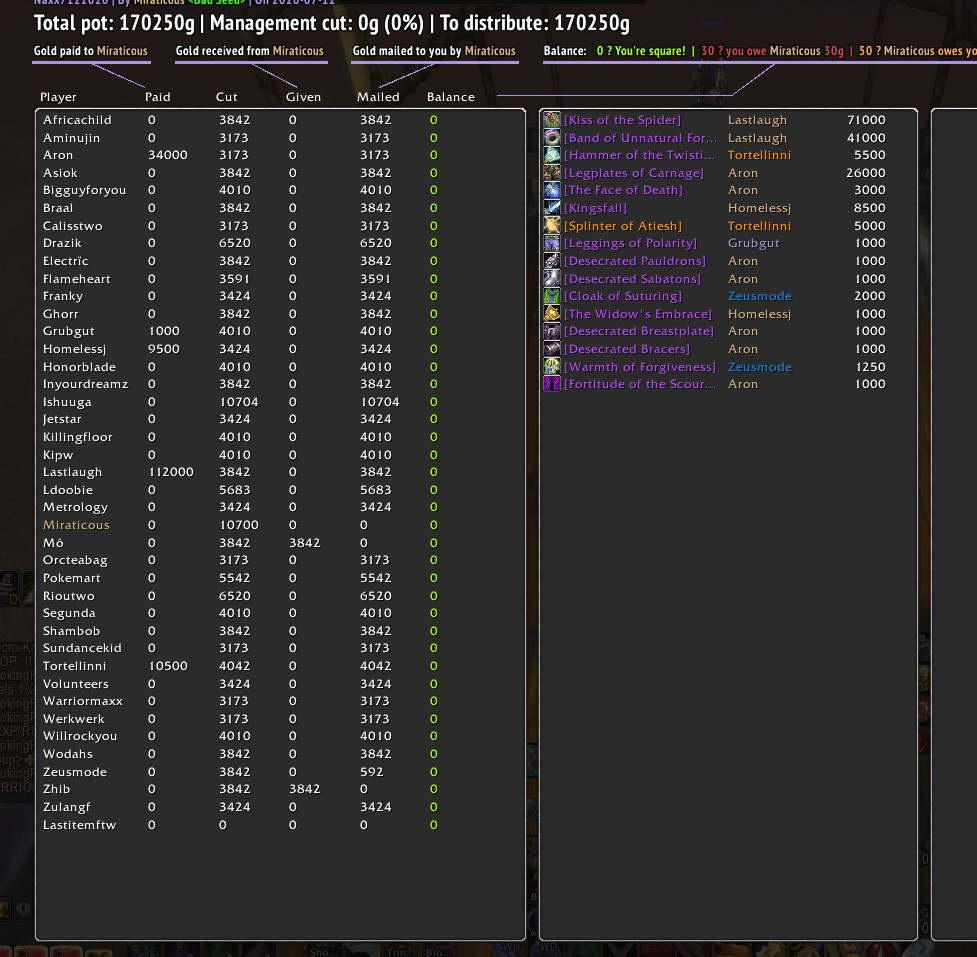
Task: Click winner name Grubgut for Leggings of Polarity
Action: [753, 243]
